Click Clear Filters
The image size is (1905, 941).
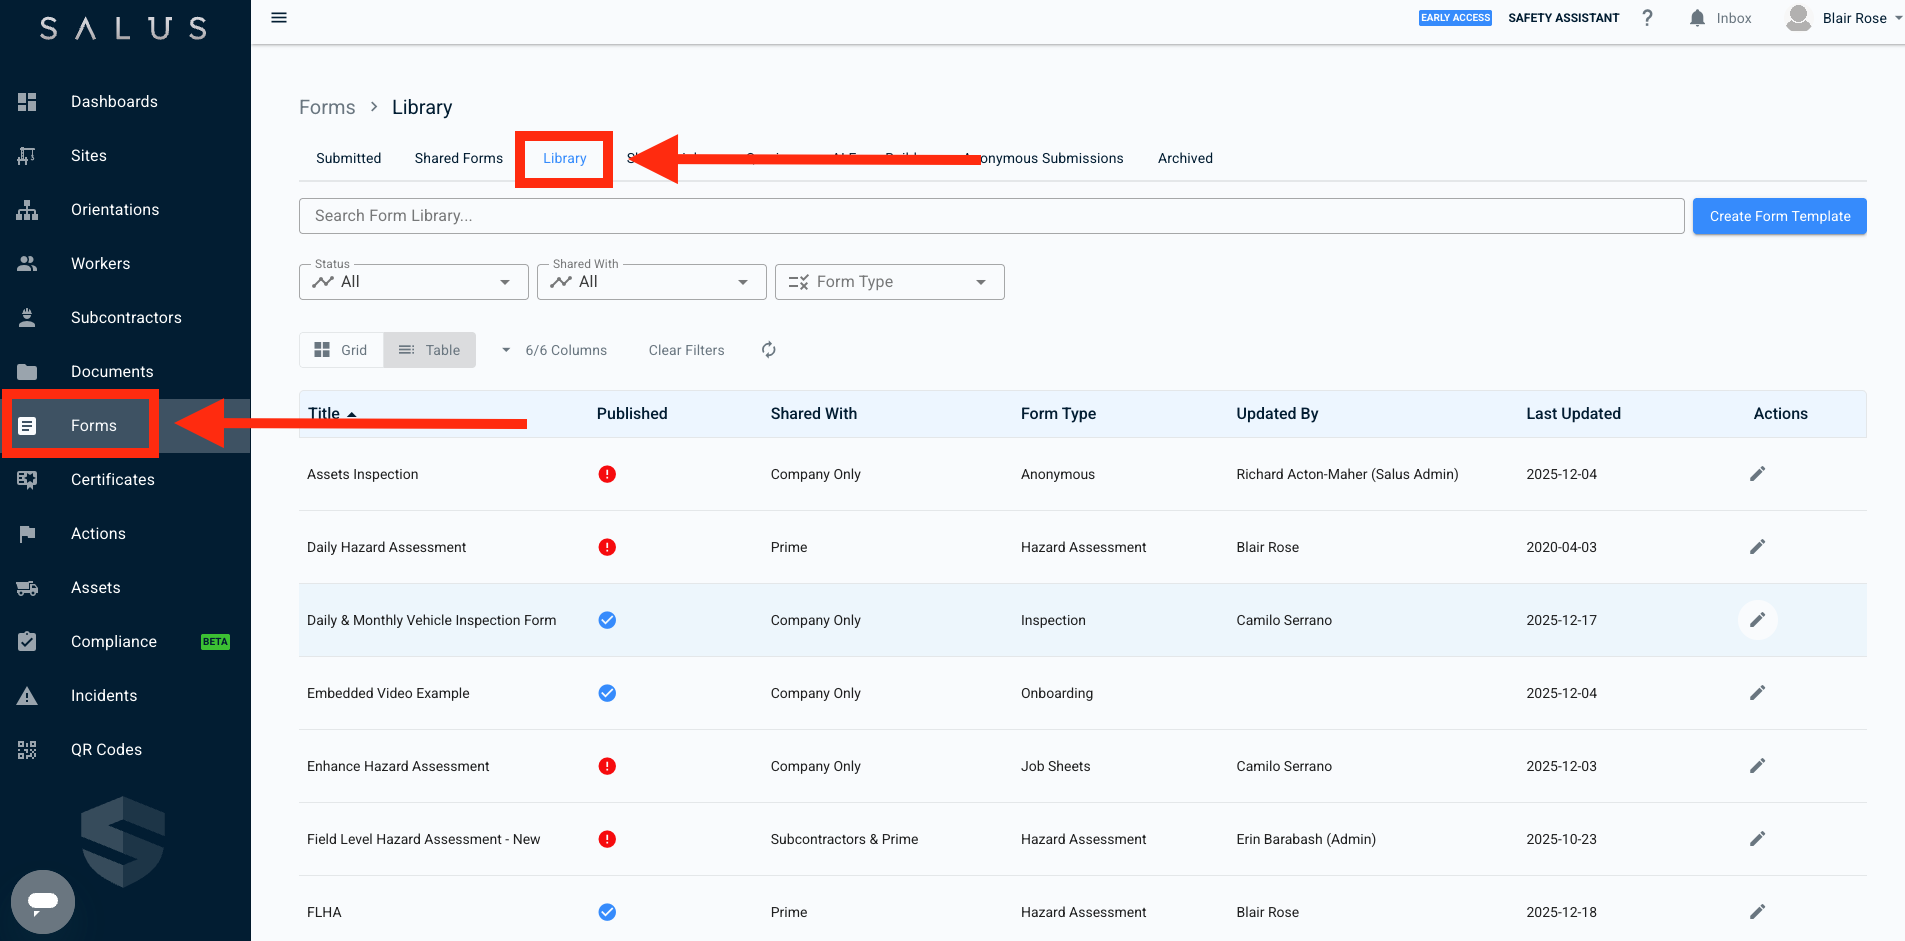point(686,350)
